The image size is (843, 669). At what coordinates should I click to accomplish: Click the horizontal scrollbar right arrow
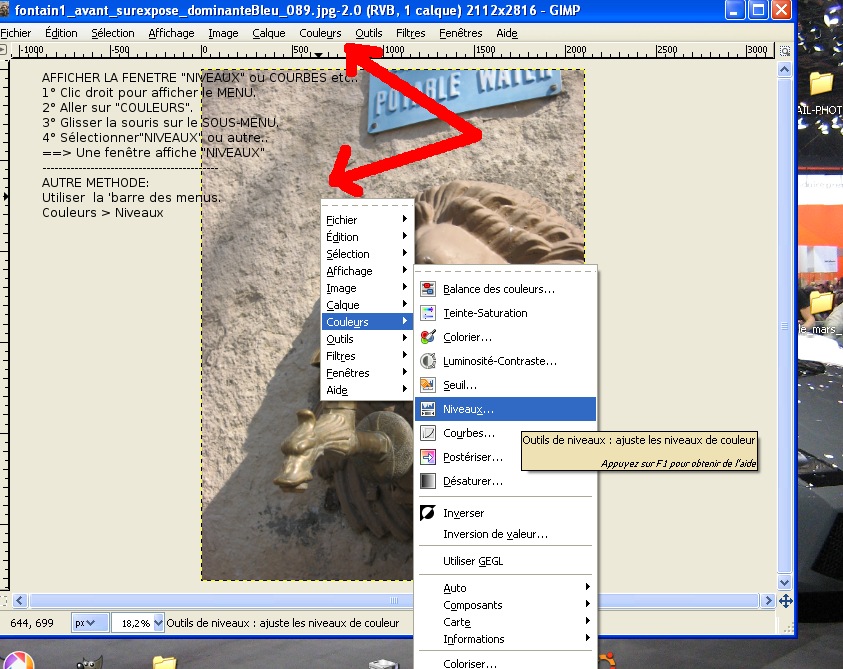[768, 601]
